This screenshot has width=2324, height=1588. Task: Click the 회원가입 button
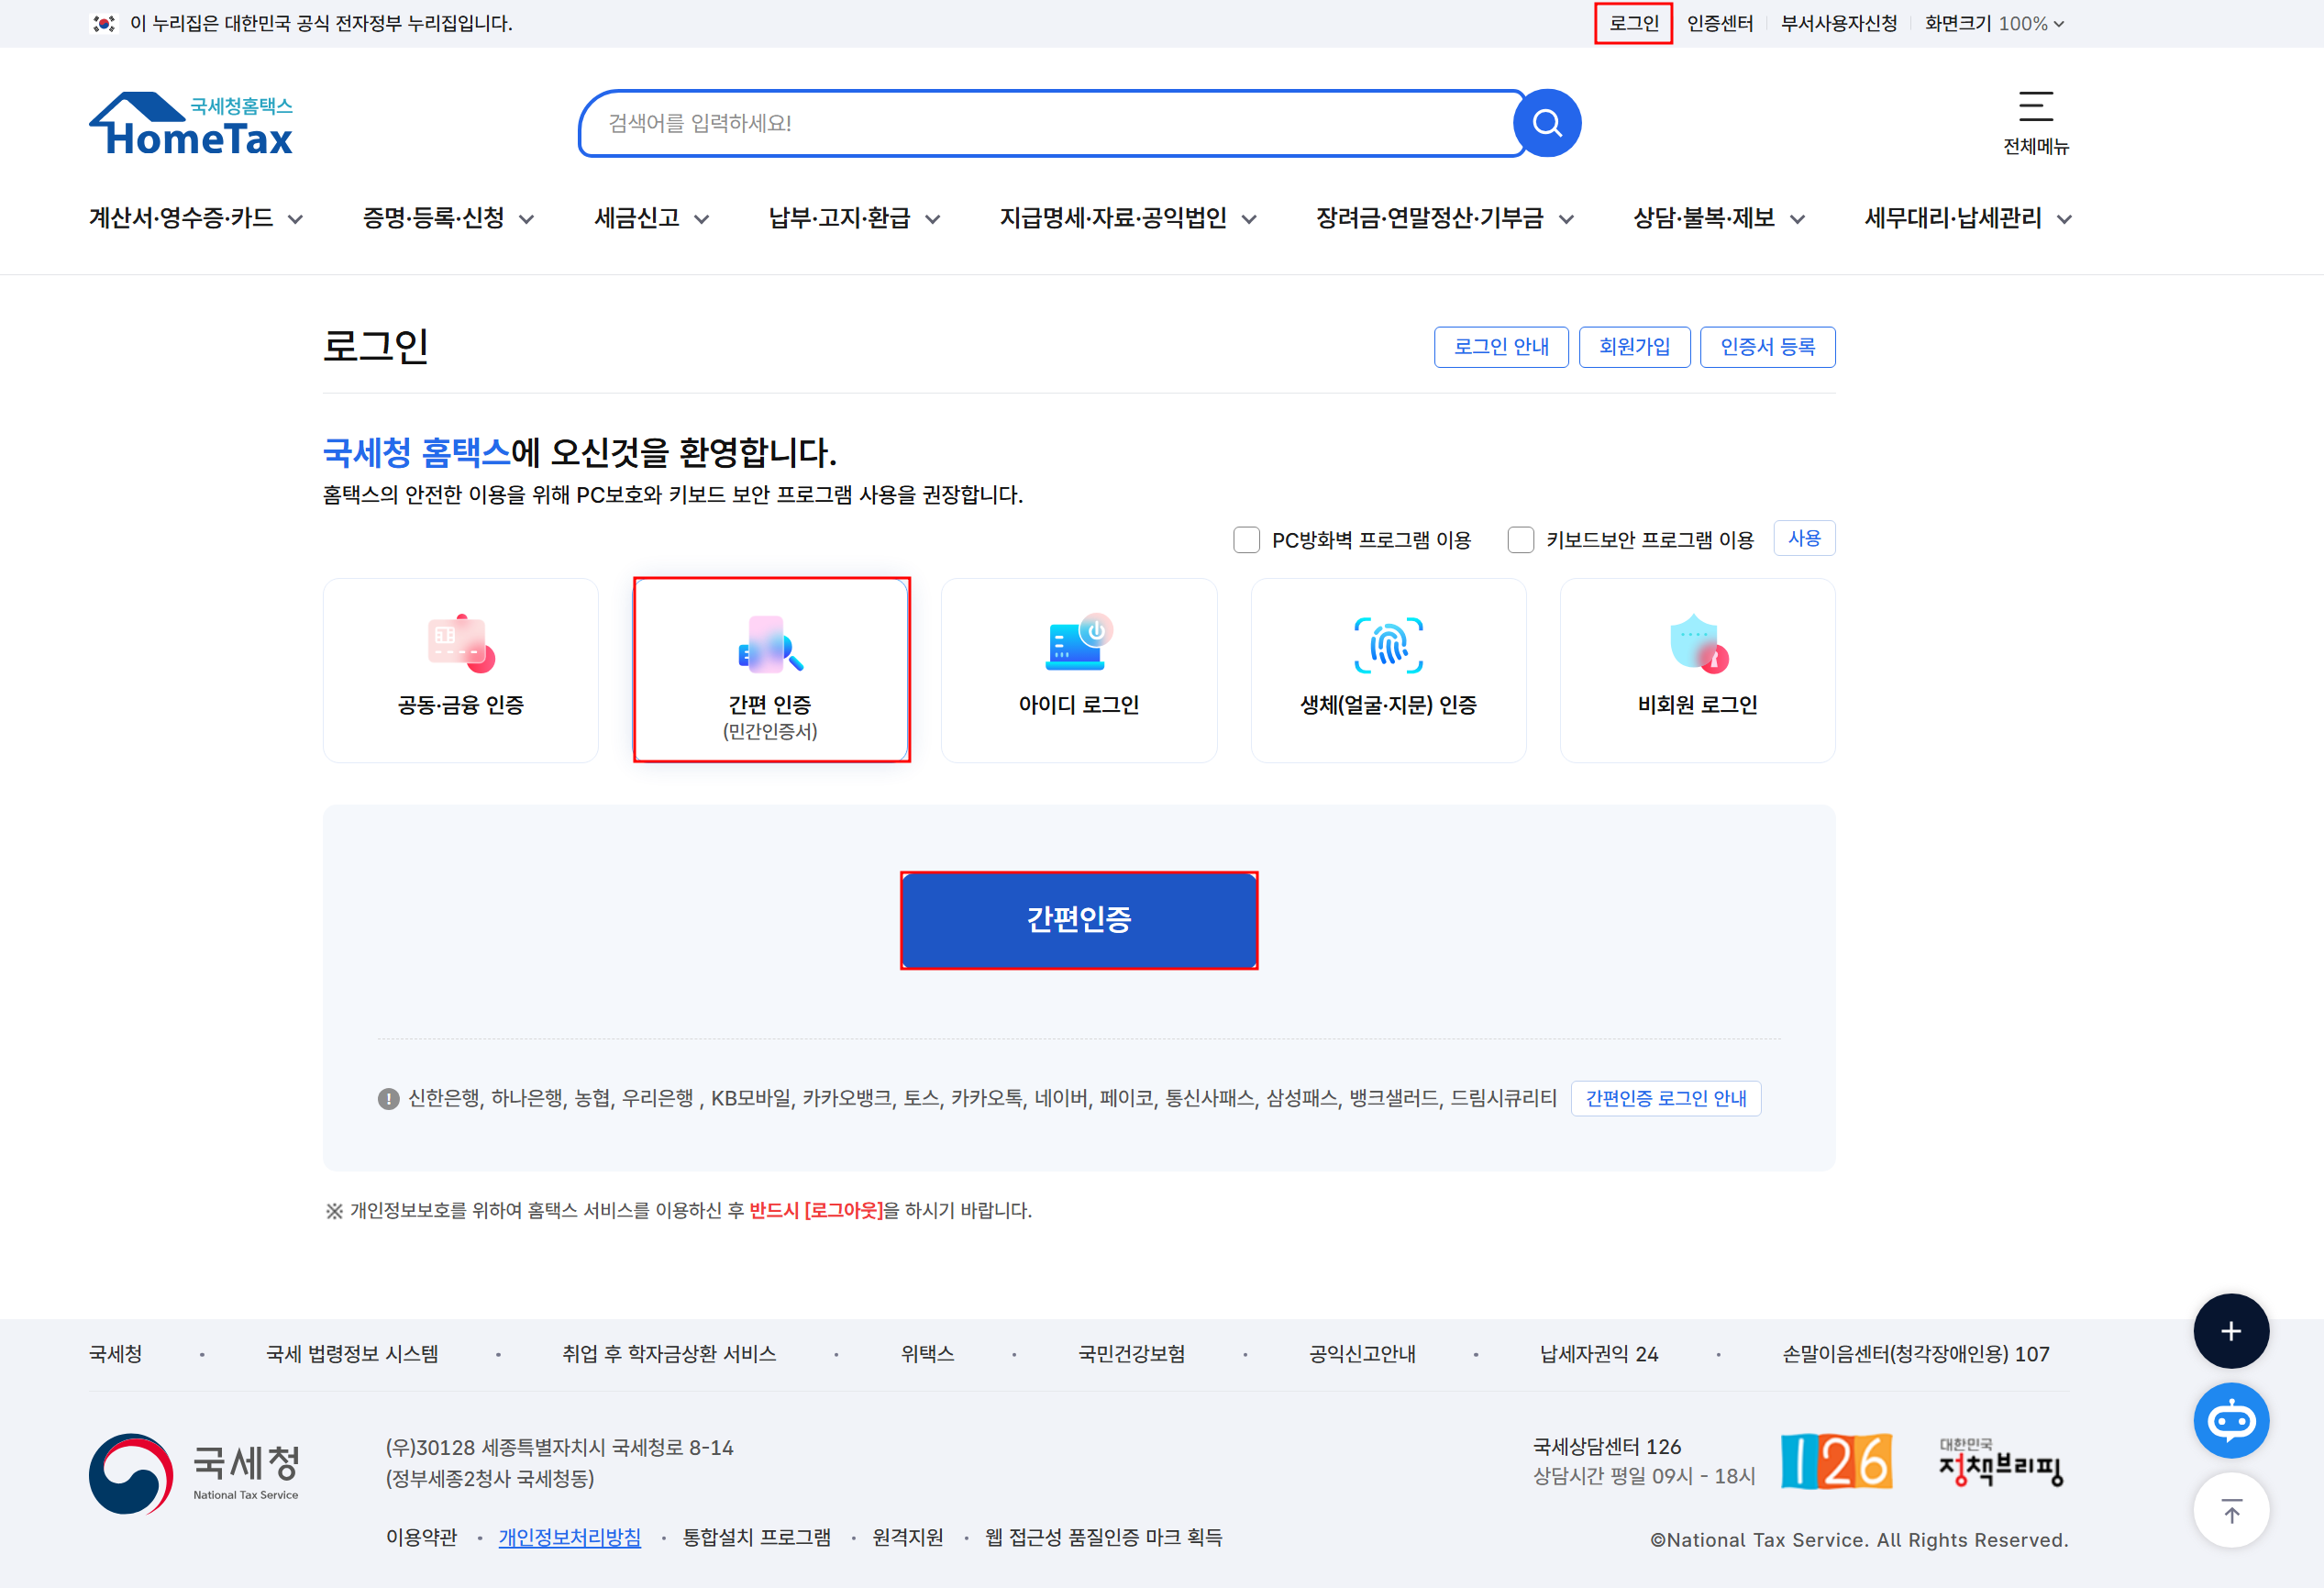click(1634, 347)
